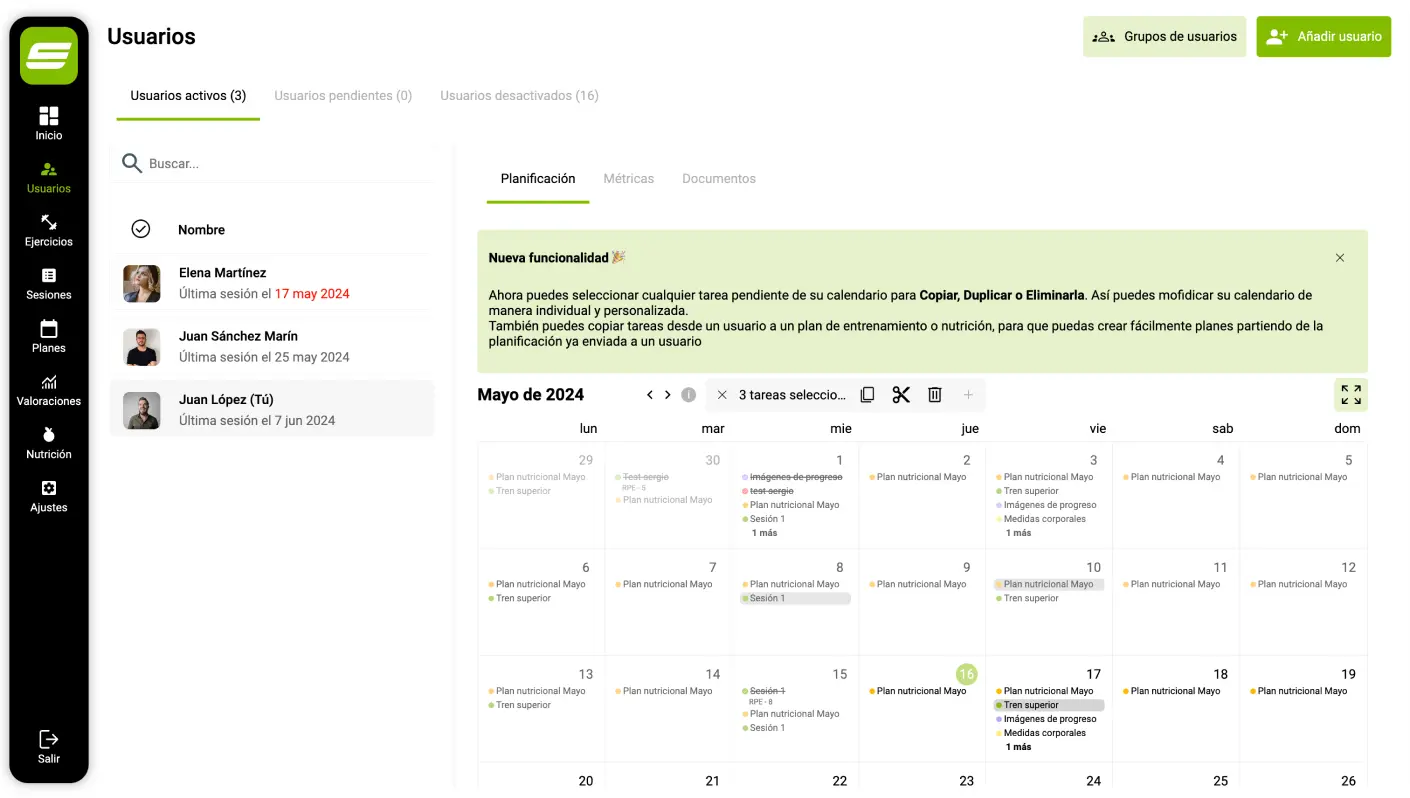
Task: Open Ajustes settings in sidebar
Action: point(49,496)
